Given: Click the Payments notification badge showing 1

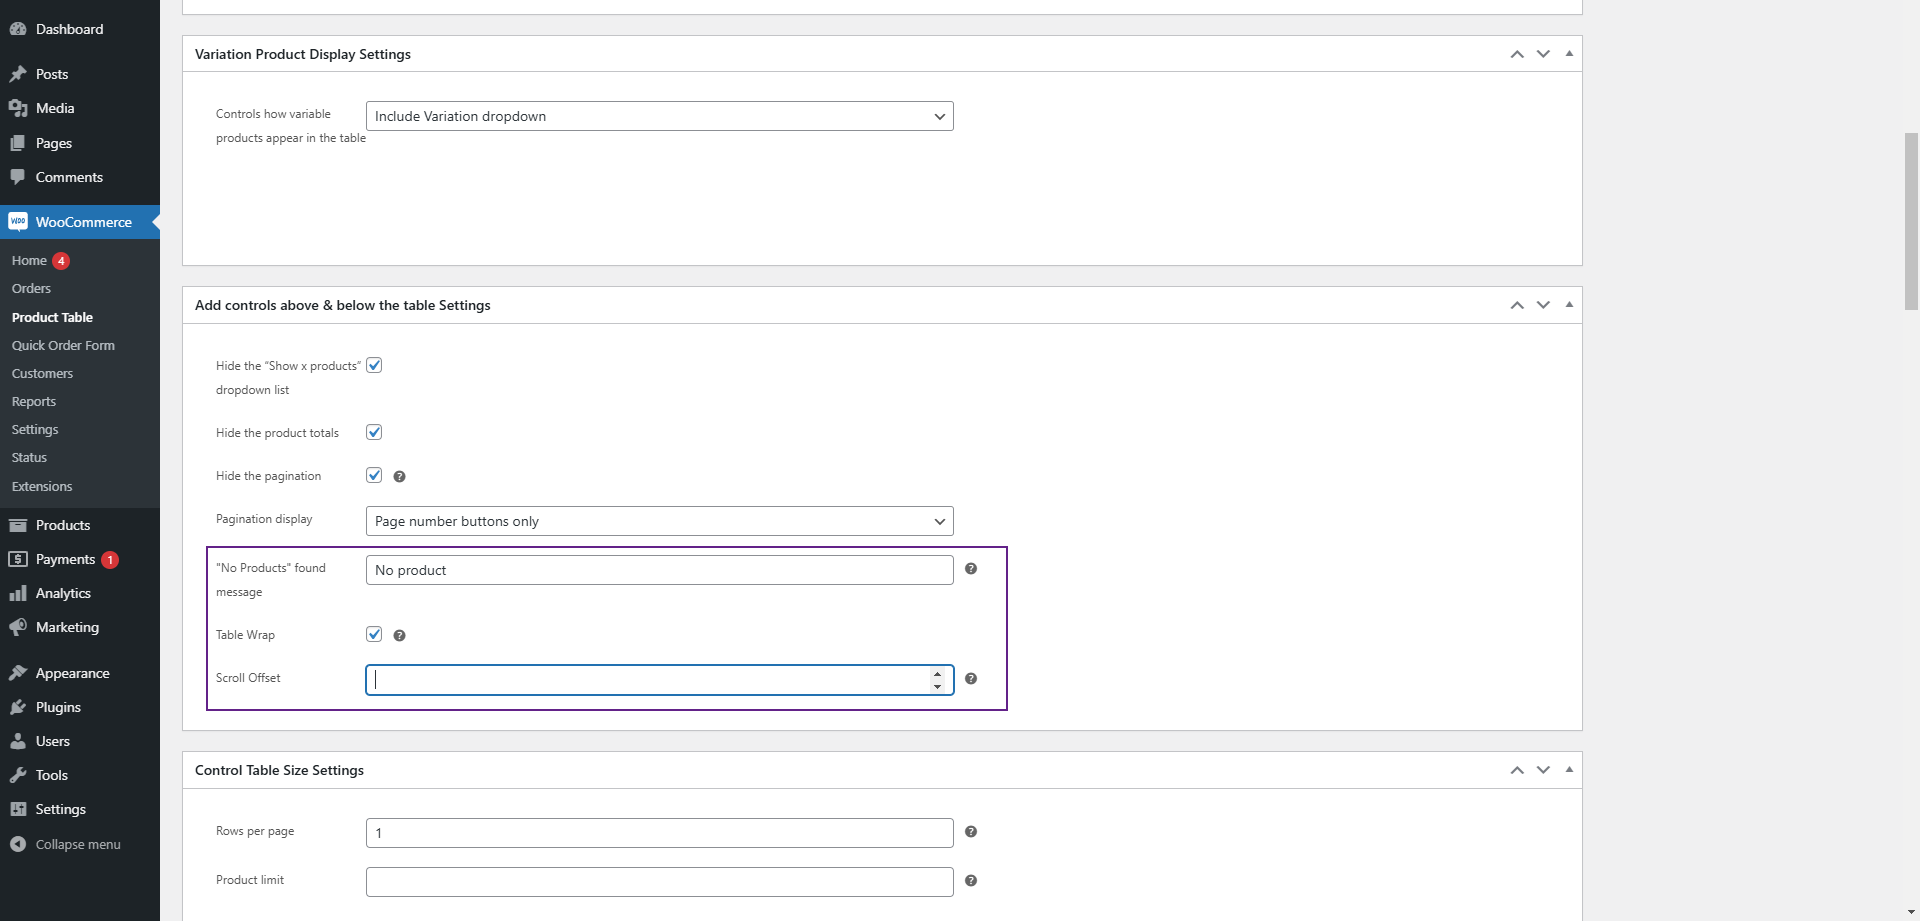Looking at the screenshot, I should tap(110, 560).
